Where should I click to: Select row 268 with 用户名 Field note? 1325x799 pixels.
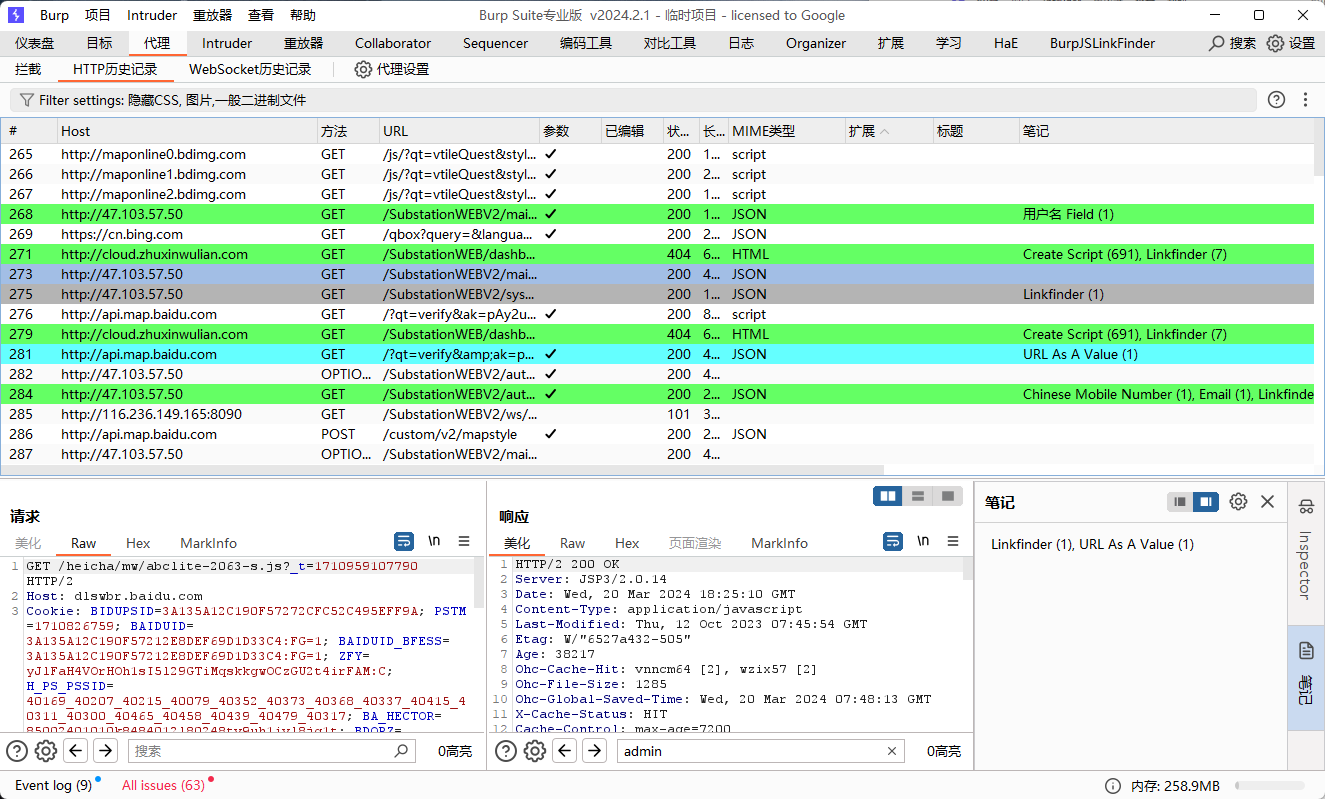pyautogui.click(x=658, y=214)
